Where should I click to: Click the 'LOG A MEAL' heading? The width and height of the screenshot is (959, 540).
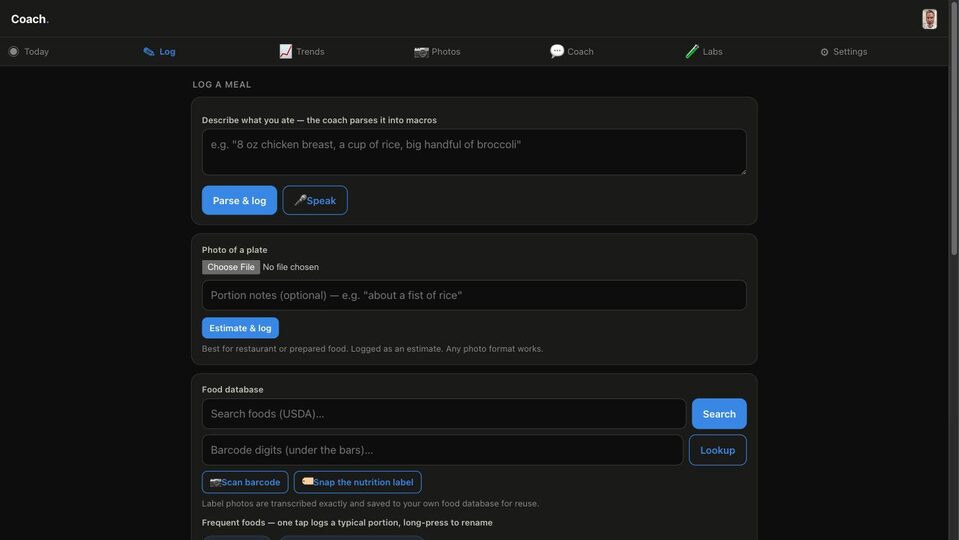click(221, 84)
